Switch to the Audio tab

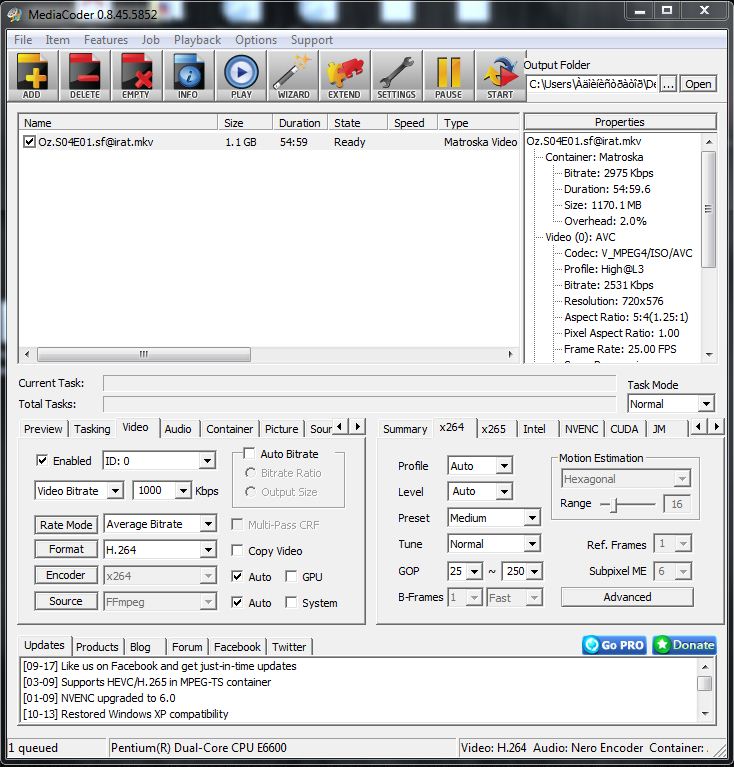tap(178, 429)
